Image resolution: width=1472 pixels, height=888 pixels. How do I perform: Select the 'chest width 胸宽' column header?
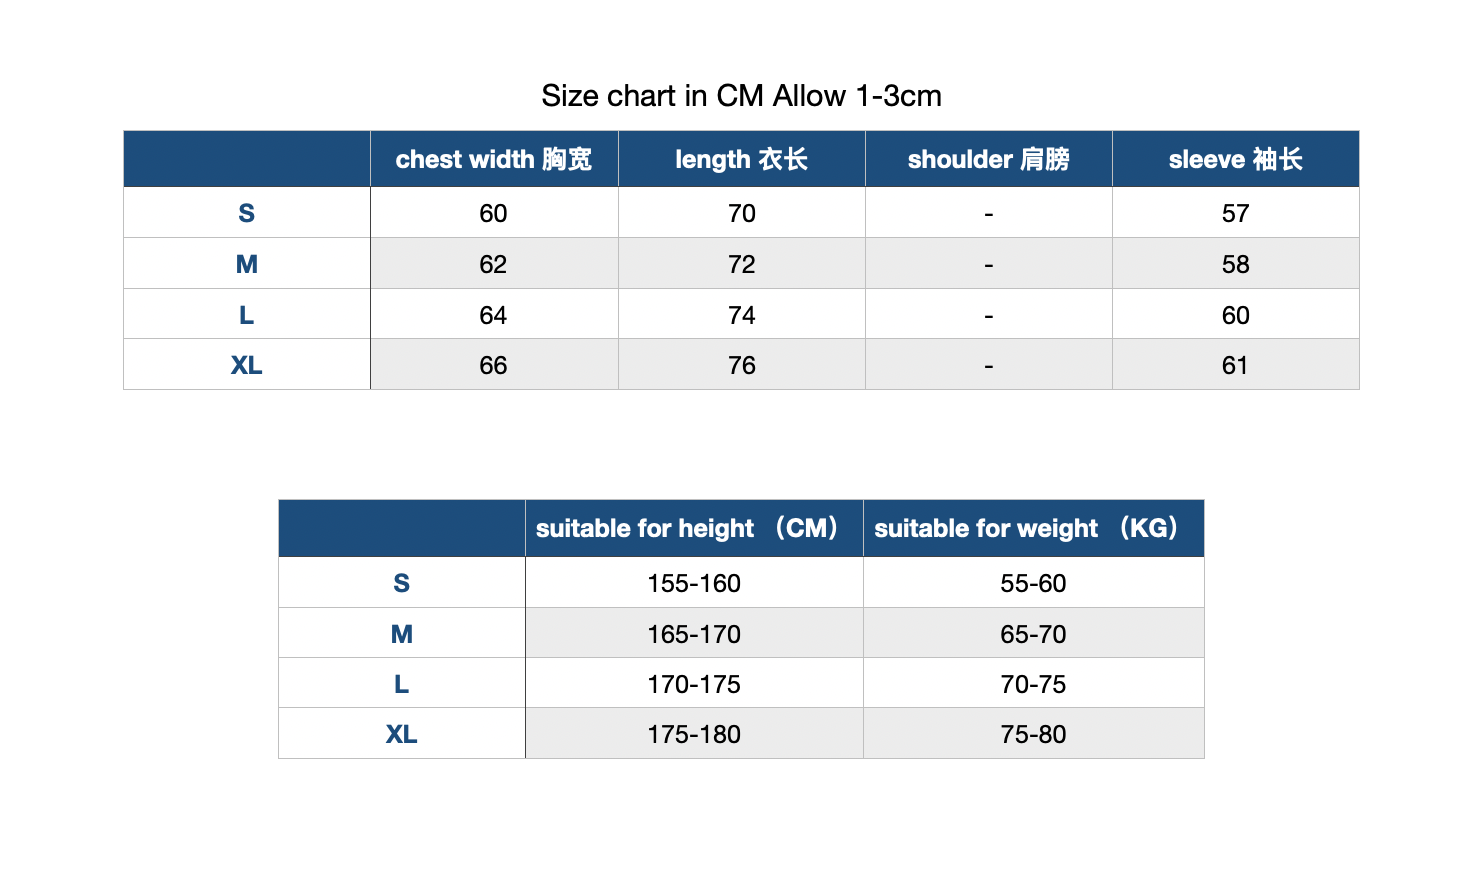(x=494, y=159)
